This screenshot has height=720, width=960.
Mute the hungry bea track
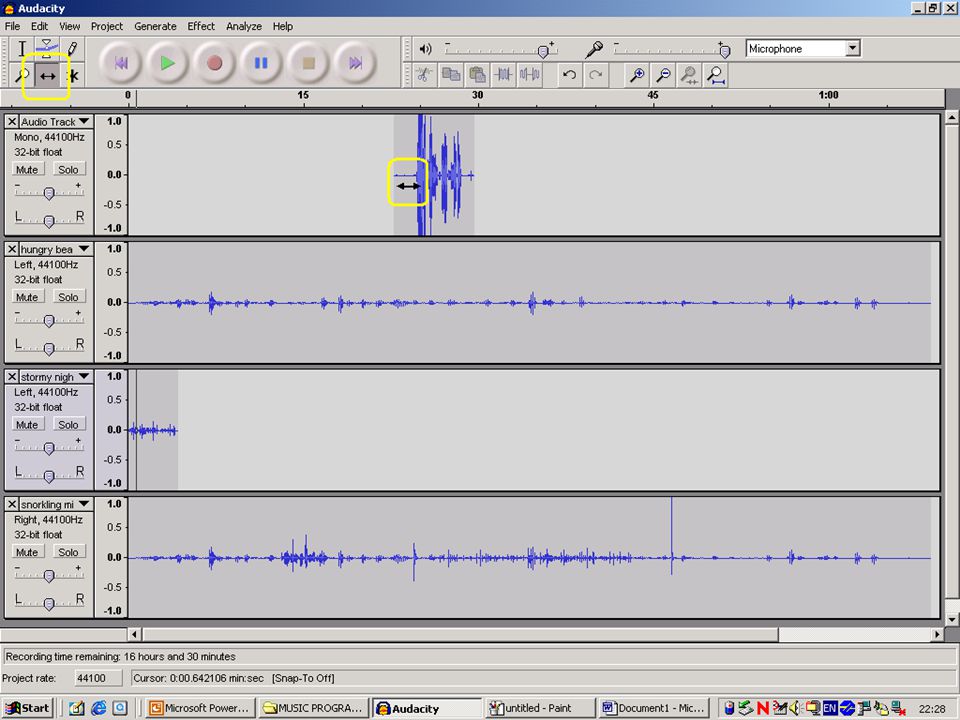point(27,297)
